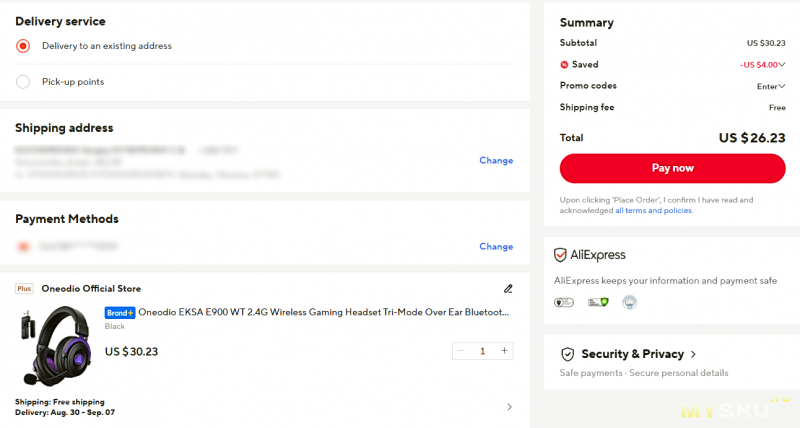Increase headset quantity with plus
This screenshot has height=428, width=800.
coord(504,350)
